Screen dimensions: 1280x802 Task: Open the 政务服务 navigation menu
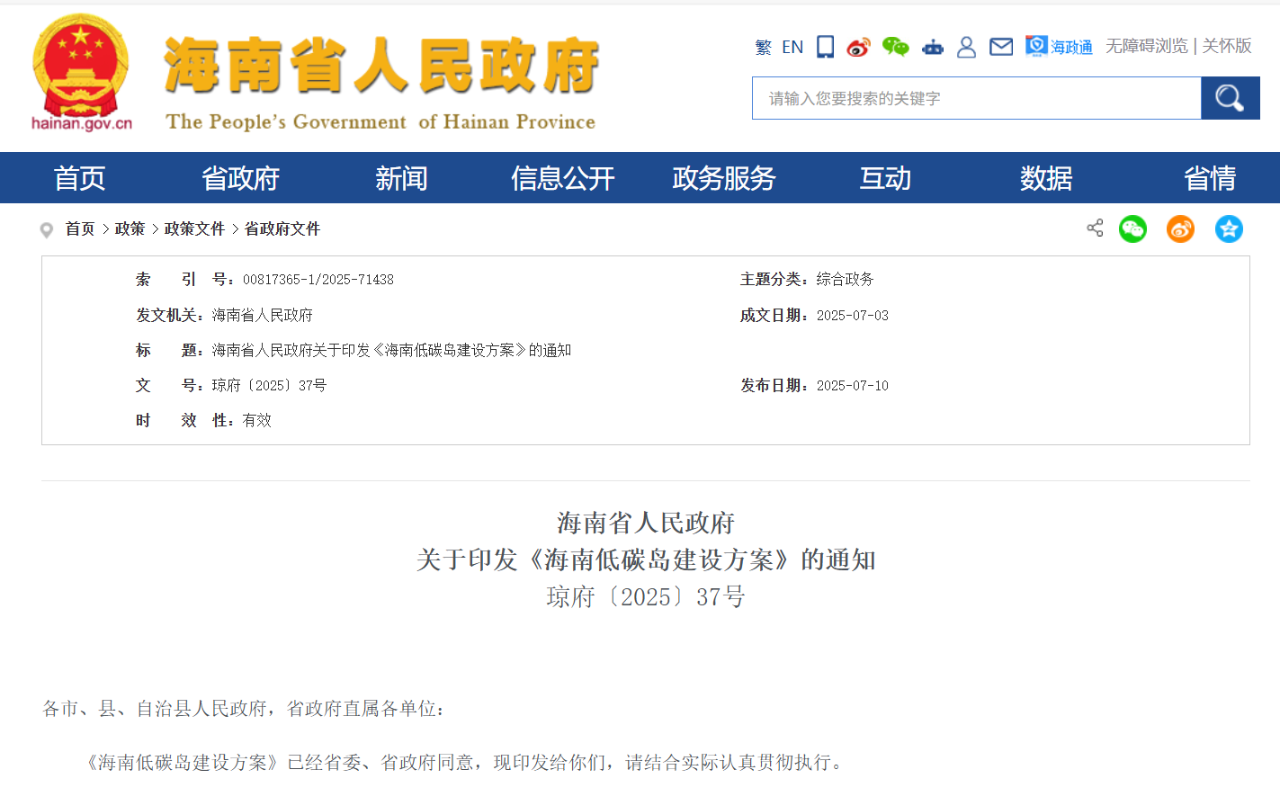coord(724,178)
